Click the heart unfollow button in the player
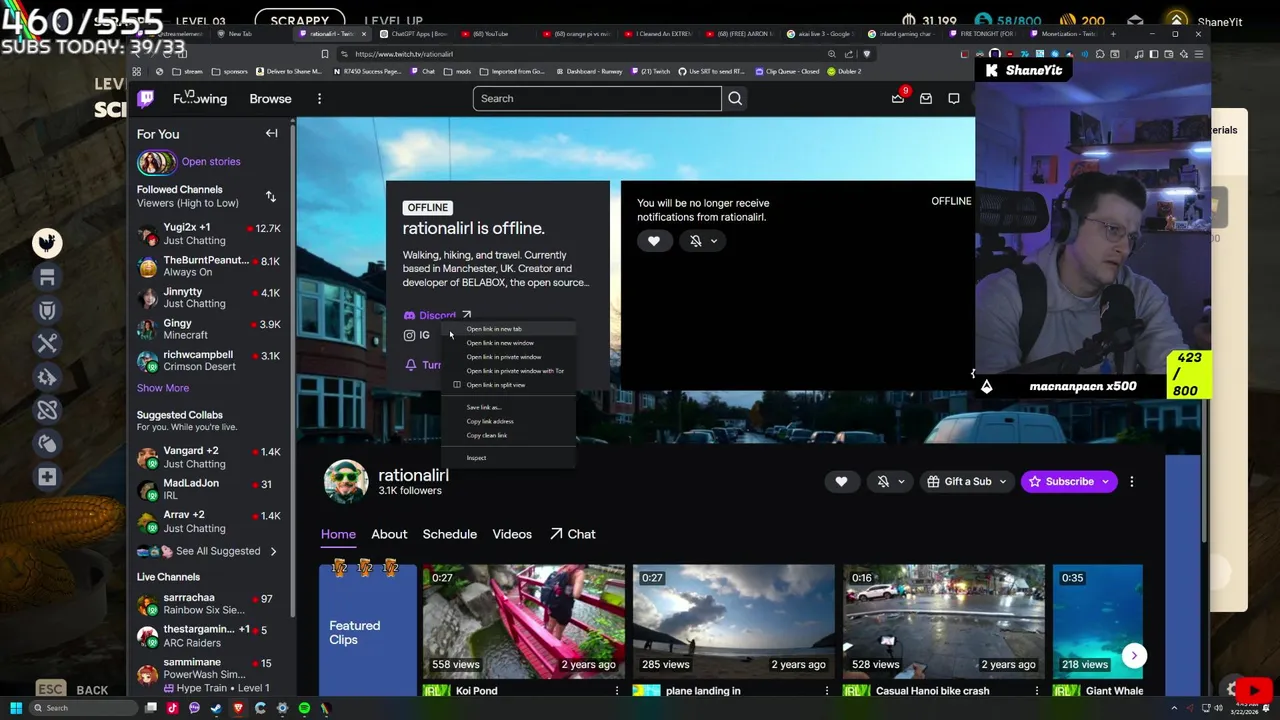 click(654, 241)
